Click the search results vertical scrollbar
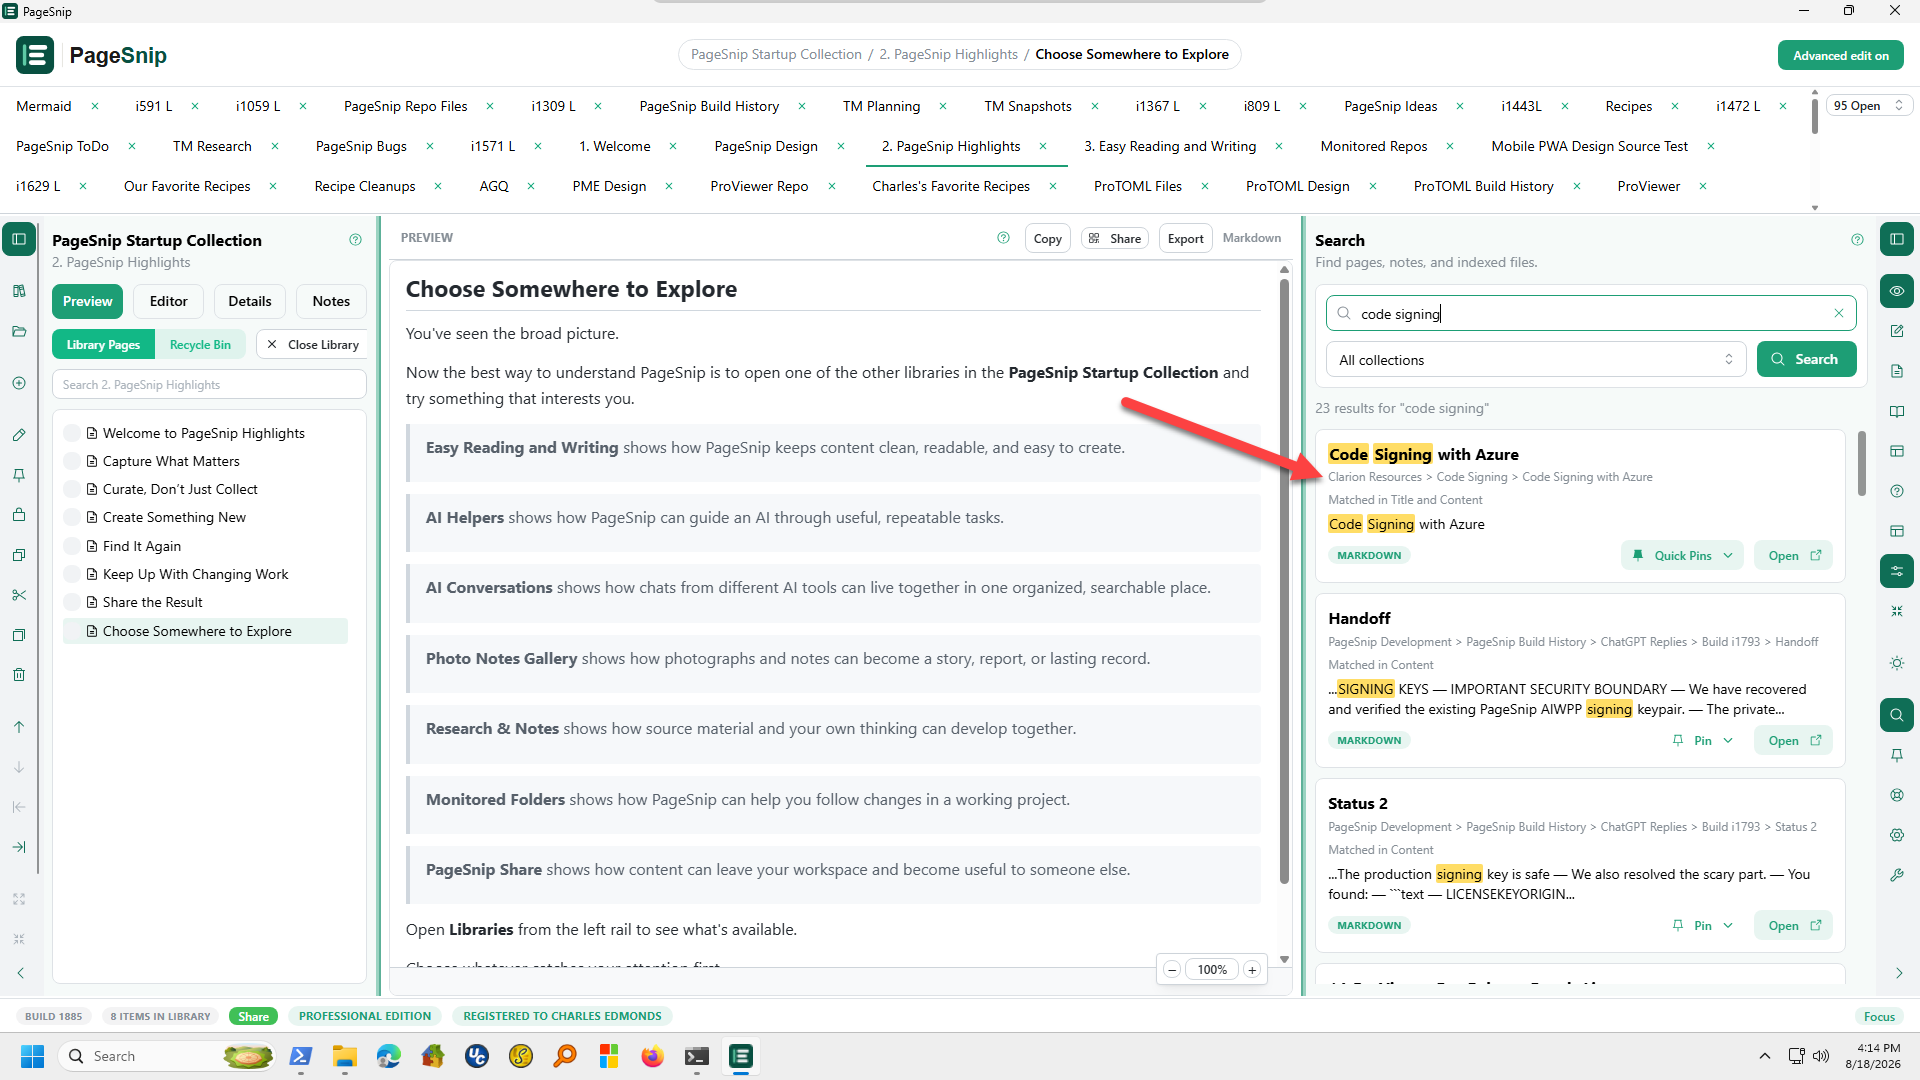 [x=1861, y=463]
